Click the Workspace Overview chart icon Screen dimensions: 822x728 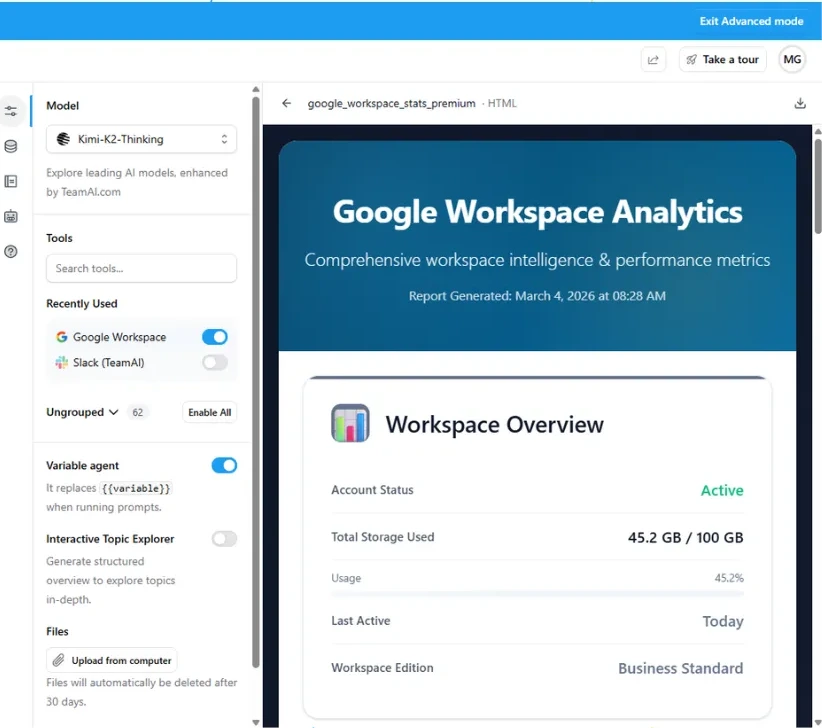(350, 423)
